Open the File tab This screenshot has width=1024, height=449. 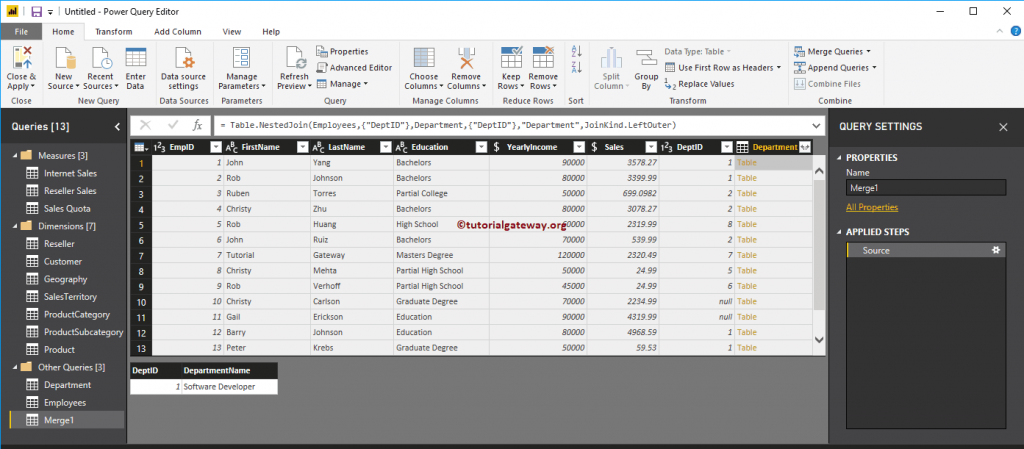21,31
